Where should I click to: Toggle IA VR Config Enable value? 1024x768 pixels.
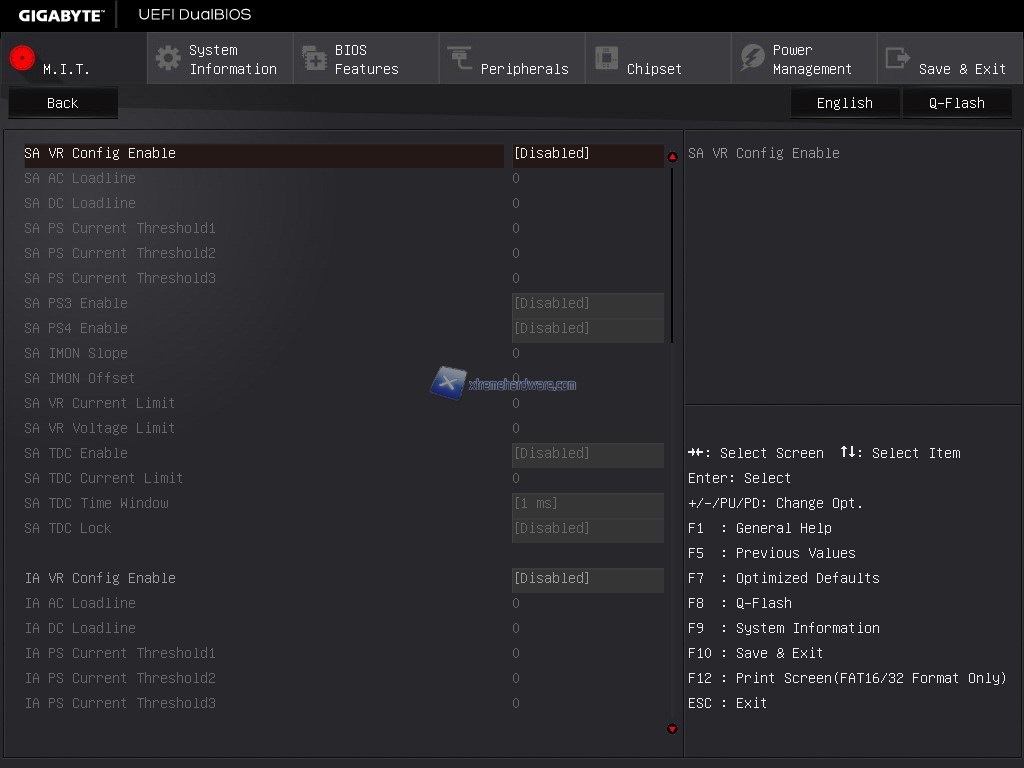click(587, 579)
